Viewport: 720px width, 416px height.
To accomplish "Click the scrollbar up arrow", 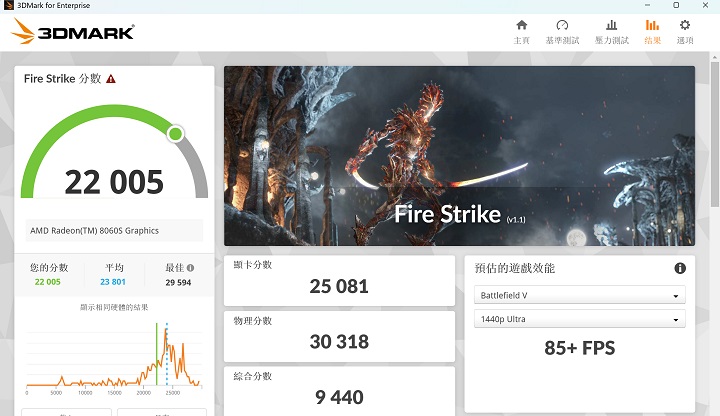I will pos(714,57).
